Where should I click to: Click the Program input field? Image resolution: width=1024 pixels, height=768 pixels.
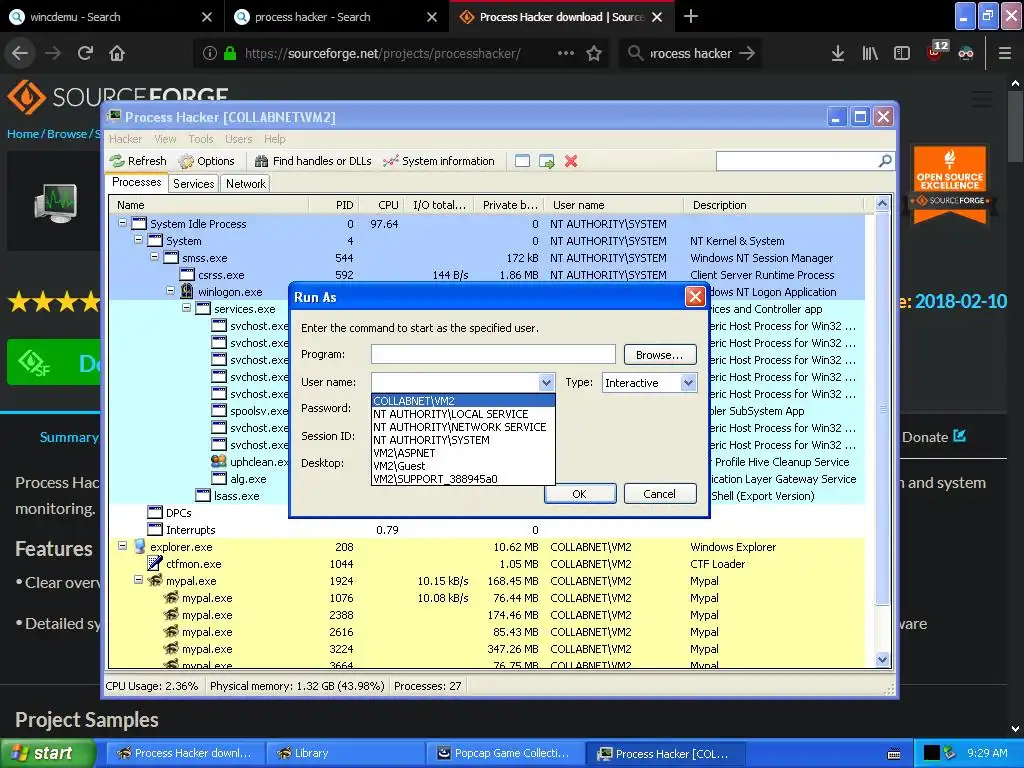click(493, 354)
